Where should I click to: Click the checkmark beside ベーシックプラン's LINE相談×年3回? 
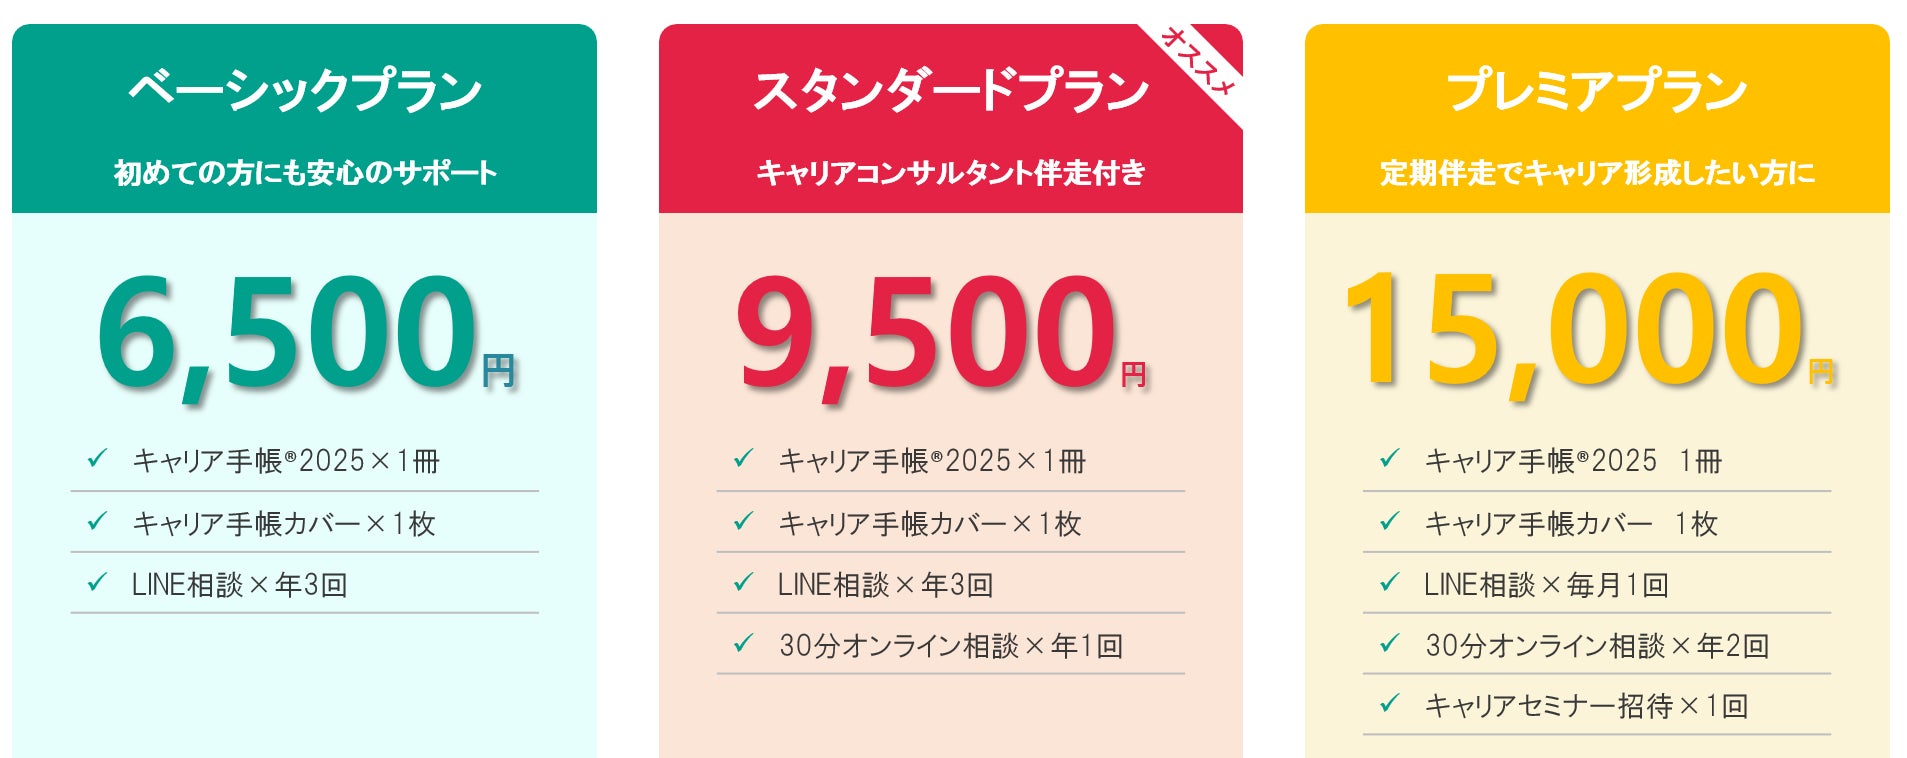(97, 582)
